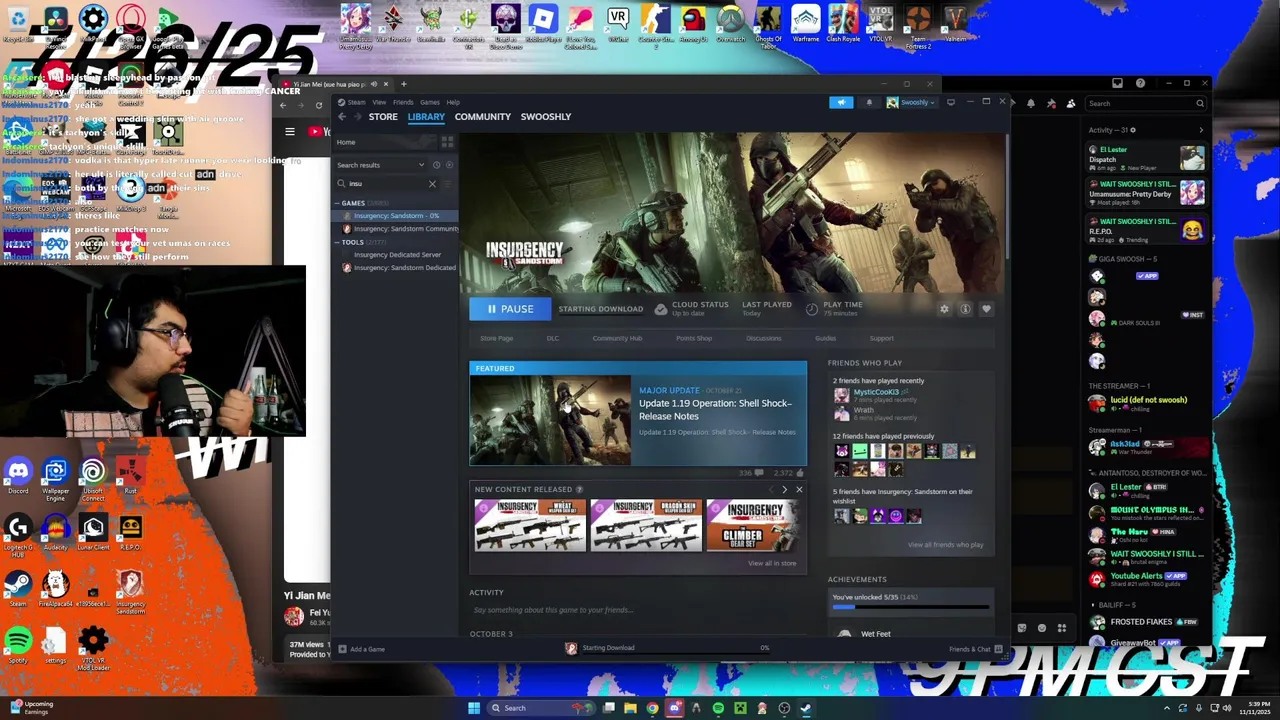Viewport: 1280px width, 720px height.
Task: Open the Games menu
Action: click(429, 102)
